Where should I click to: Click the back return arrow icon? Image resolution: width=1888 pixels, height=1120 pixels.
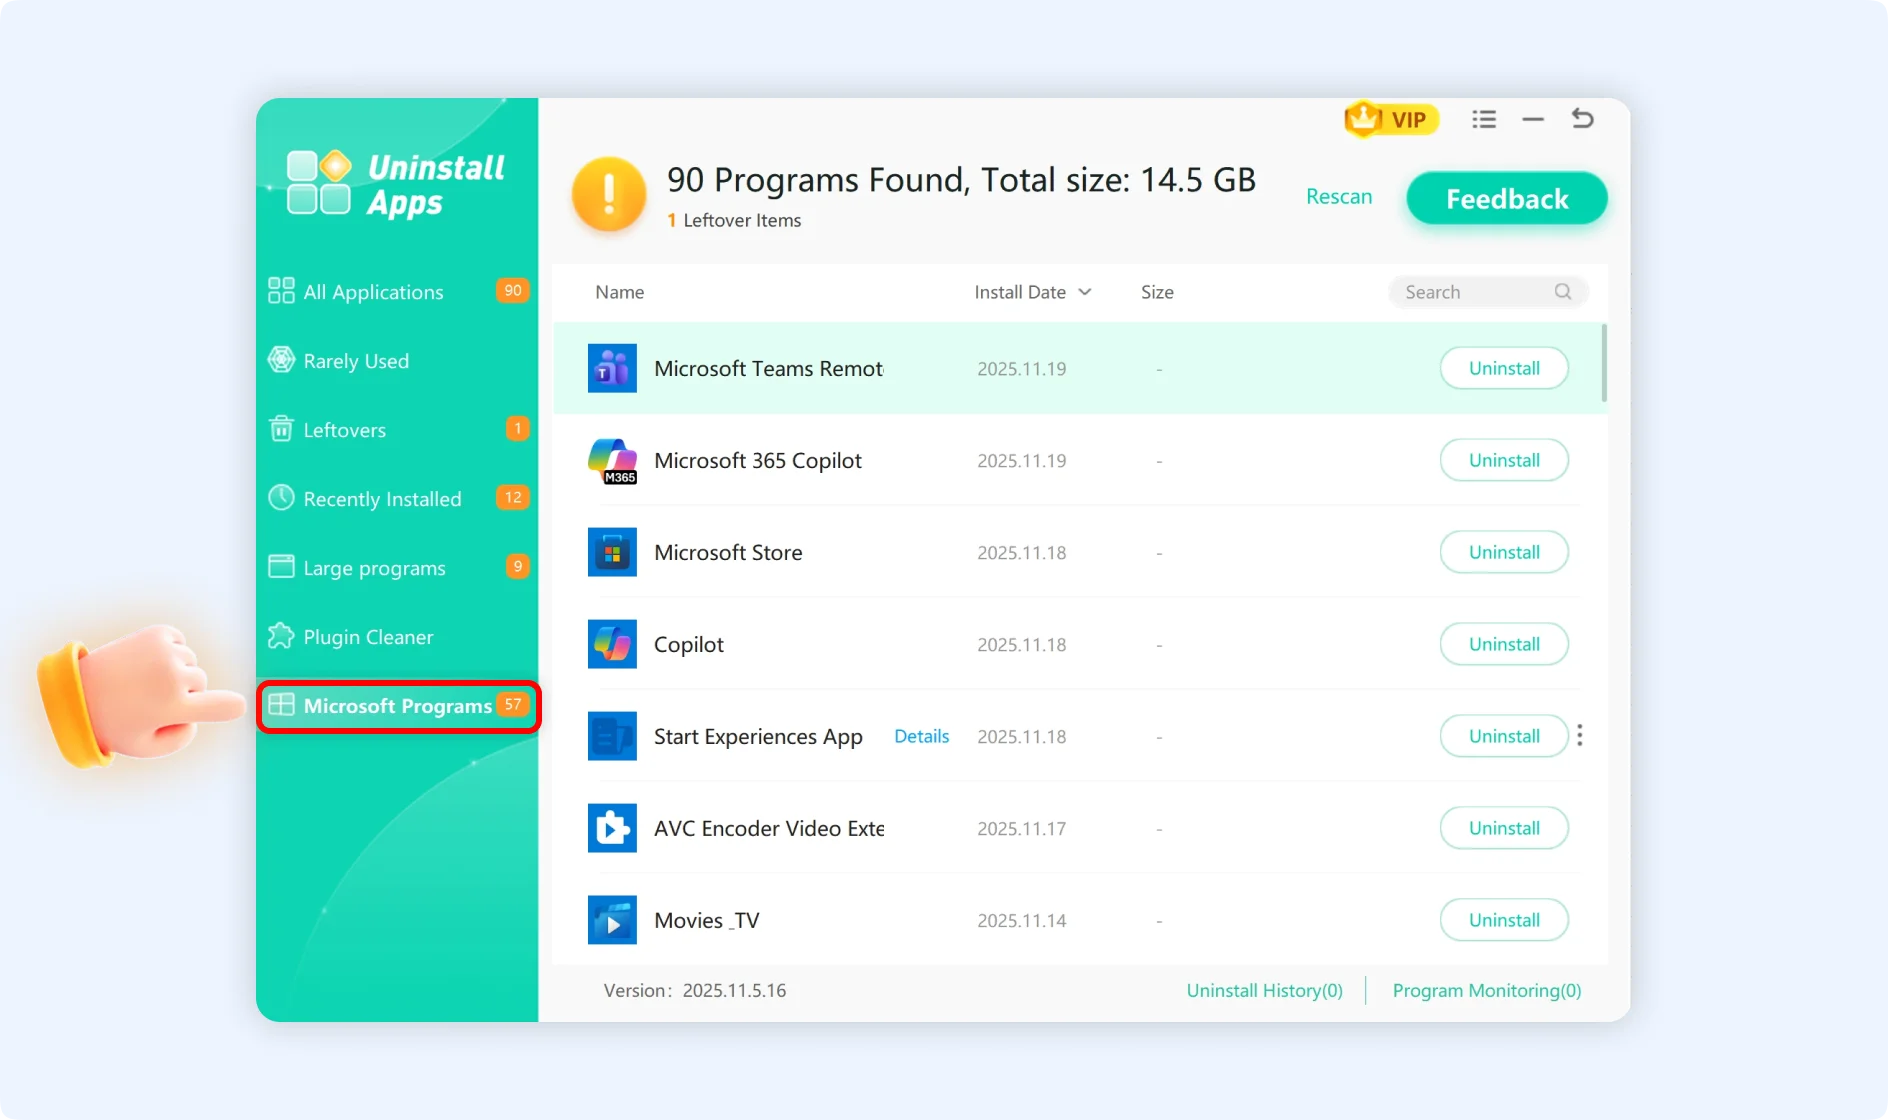(x=1582, y=118)
